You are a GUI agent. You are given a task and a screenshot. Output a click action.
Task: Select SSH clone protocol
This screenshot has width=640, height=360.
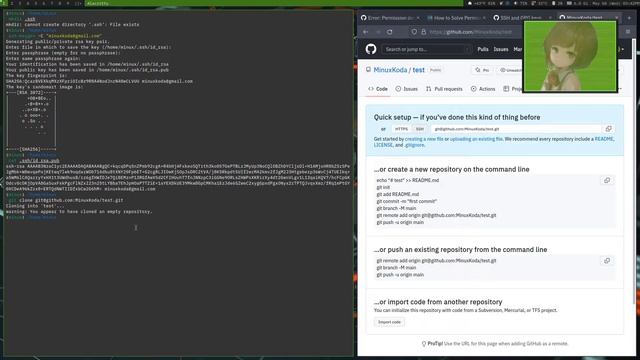coord(420,129)
